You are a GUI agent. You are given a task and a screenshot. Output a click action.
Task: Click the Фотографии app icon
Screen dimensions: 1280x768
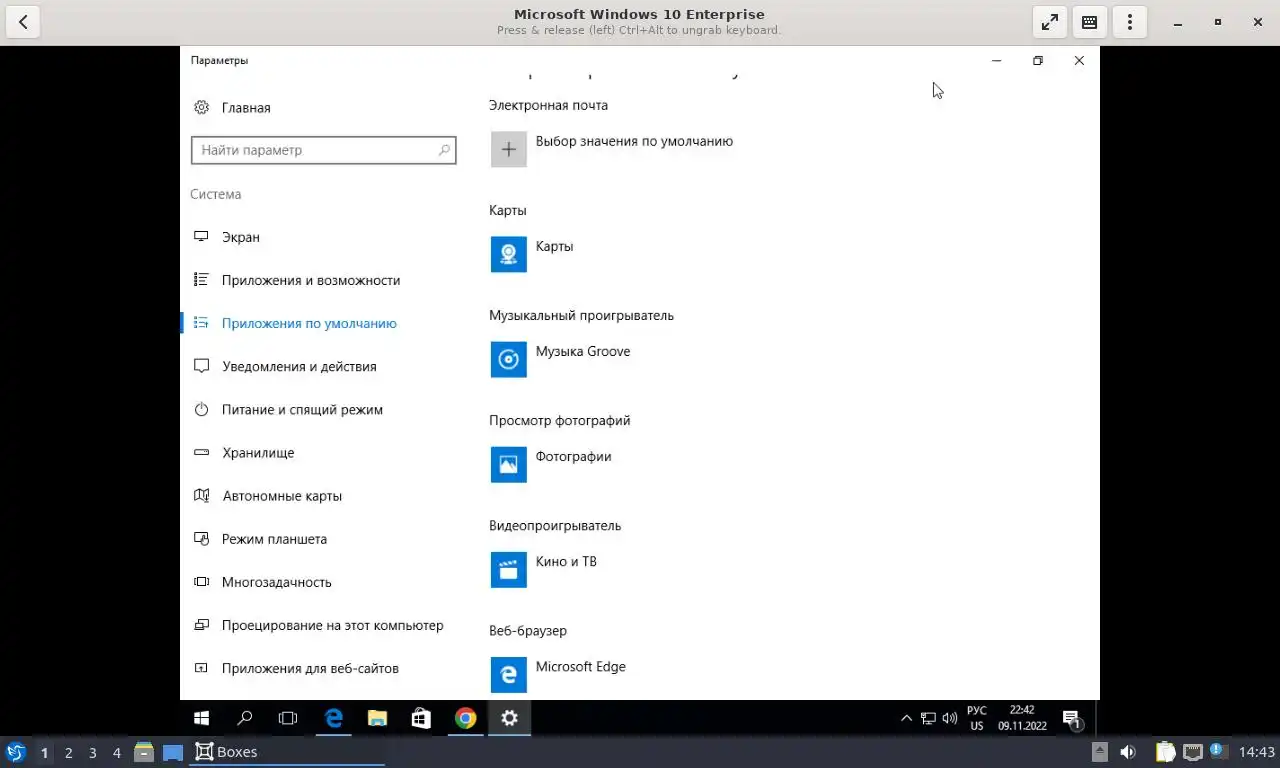(508, 464)
